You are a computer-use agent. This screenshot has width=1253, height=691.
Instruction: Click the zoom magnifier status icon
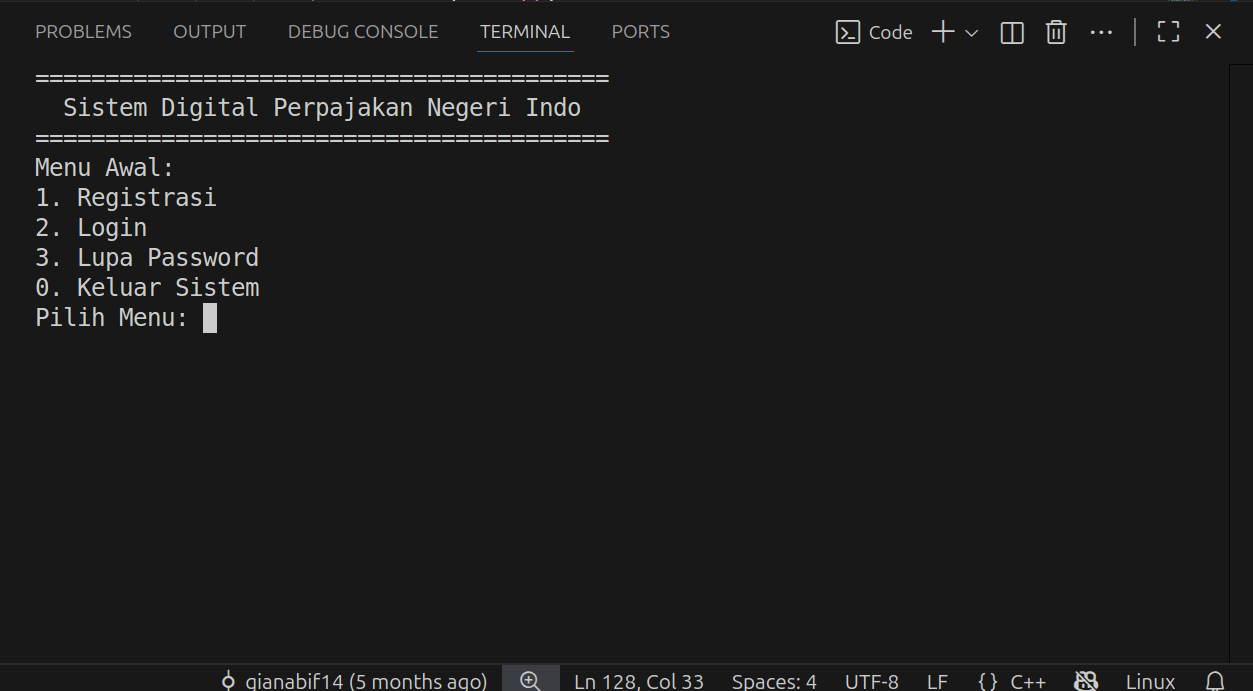coord(530,681)
